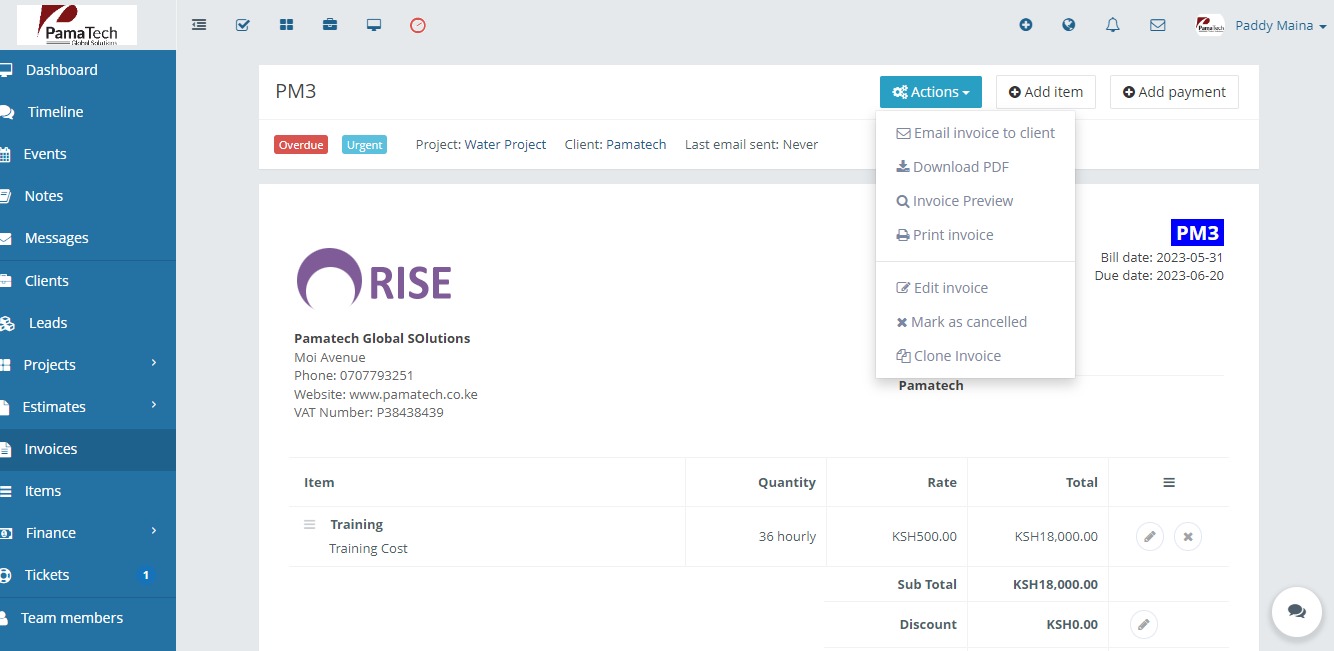Open the Pamatech client link
1334x651 pixels.
click(636, 145)
